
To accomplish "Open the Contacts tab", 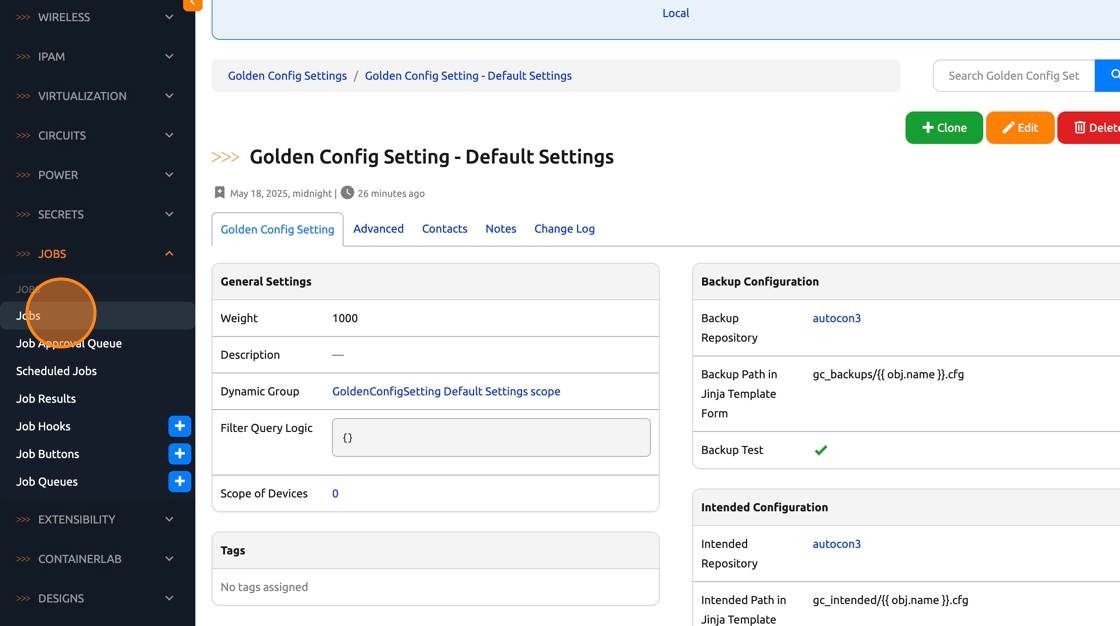I will coord(444,229).
